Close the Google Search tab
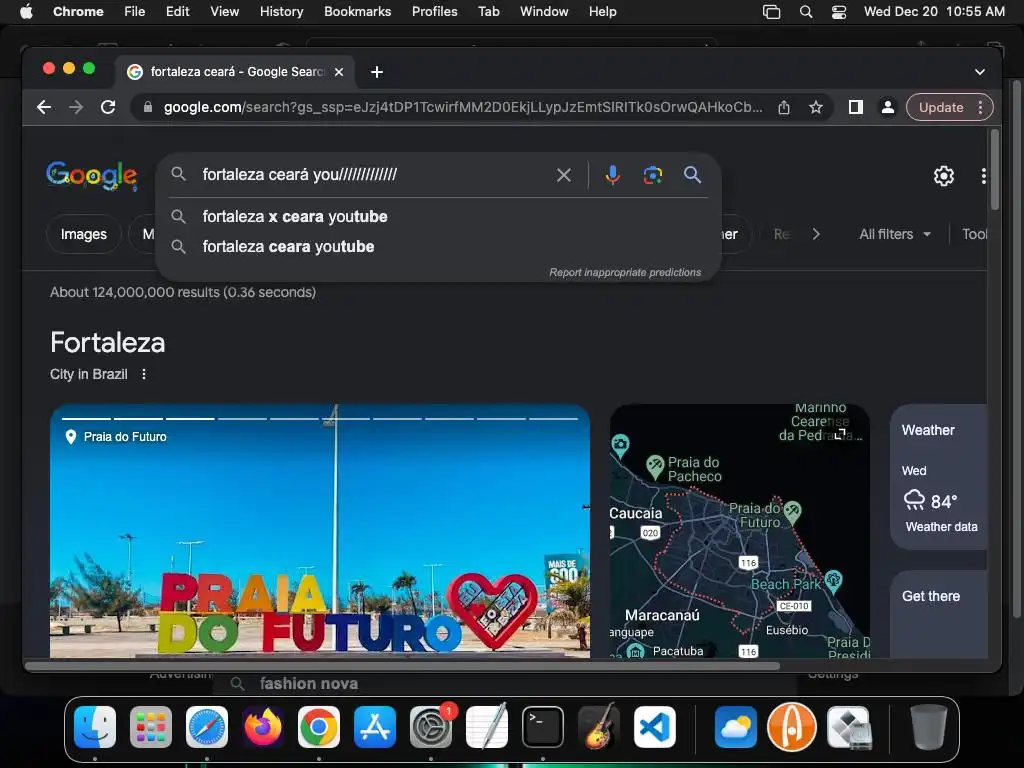1024x768 pixels. [339, 72]
